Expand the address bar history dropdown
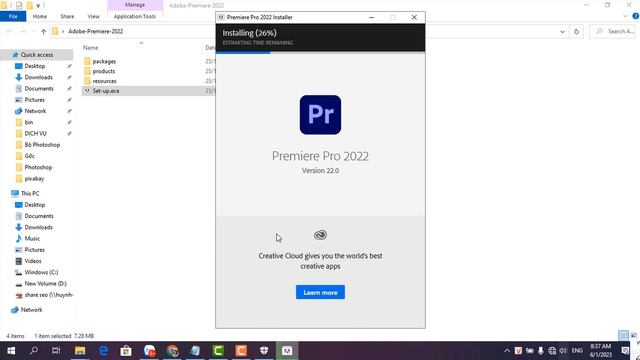The height and width of the screenshot is (360, 640). (x=562, y=31)
